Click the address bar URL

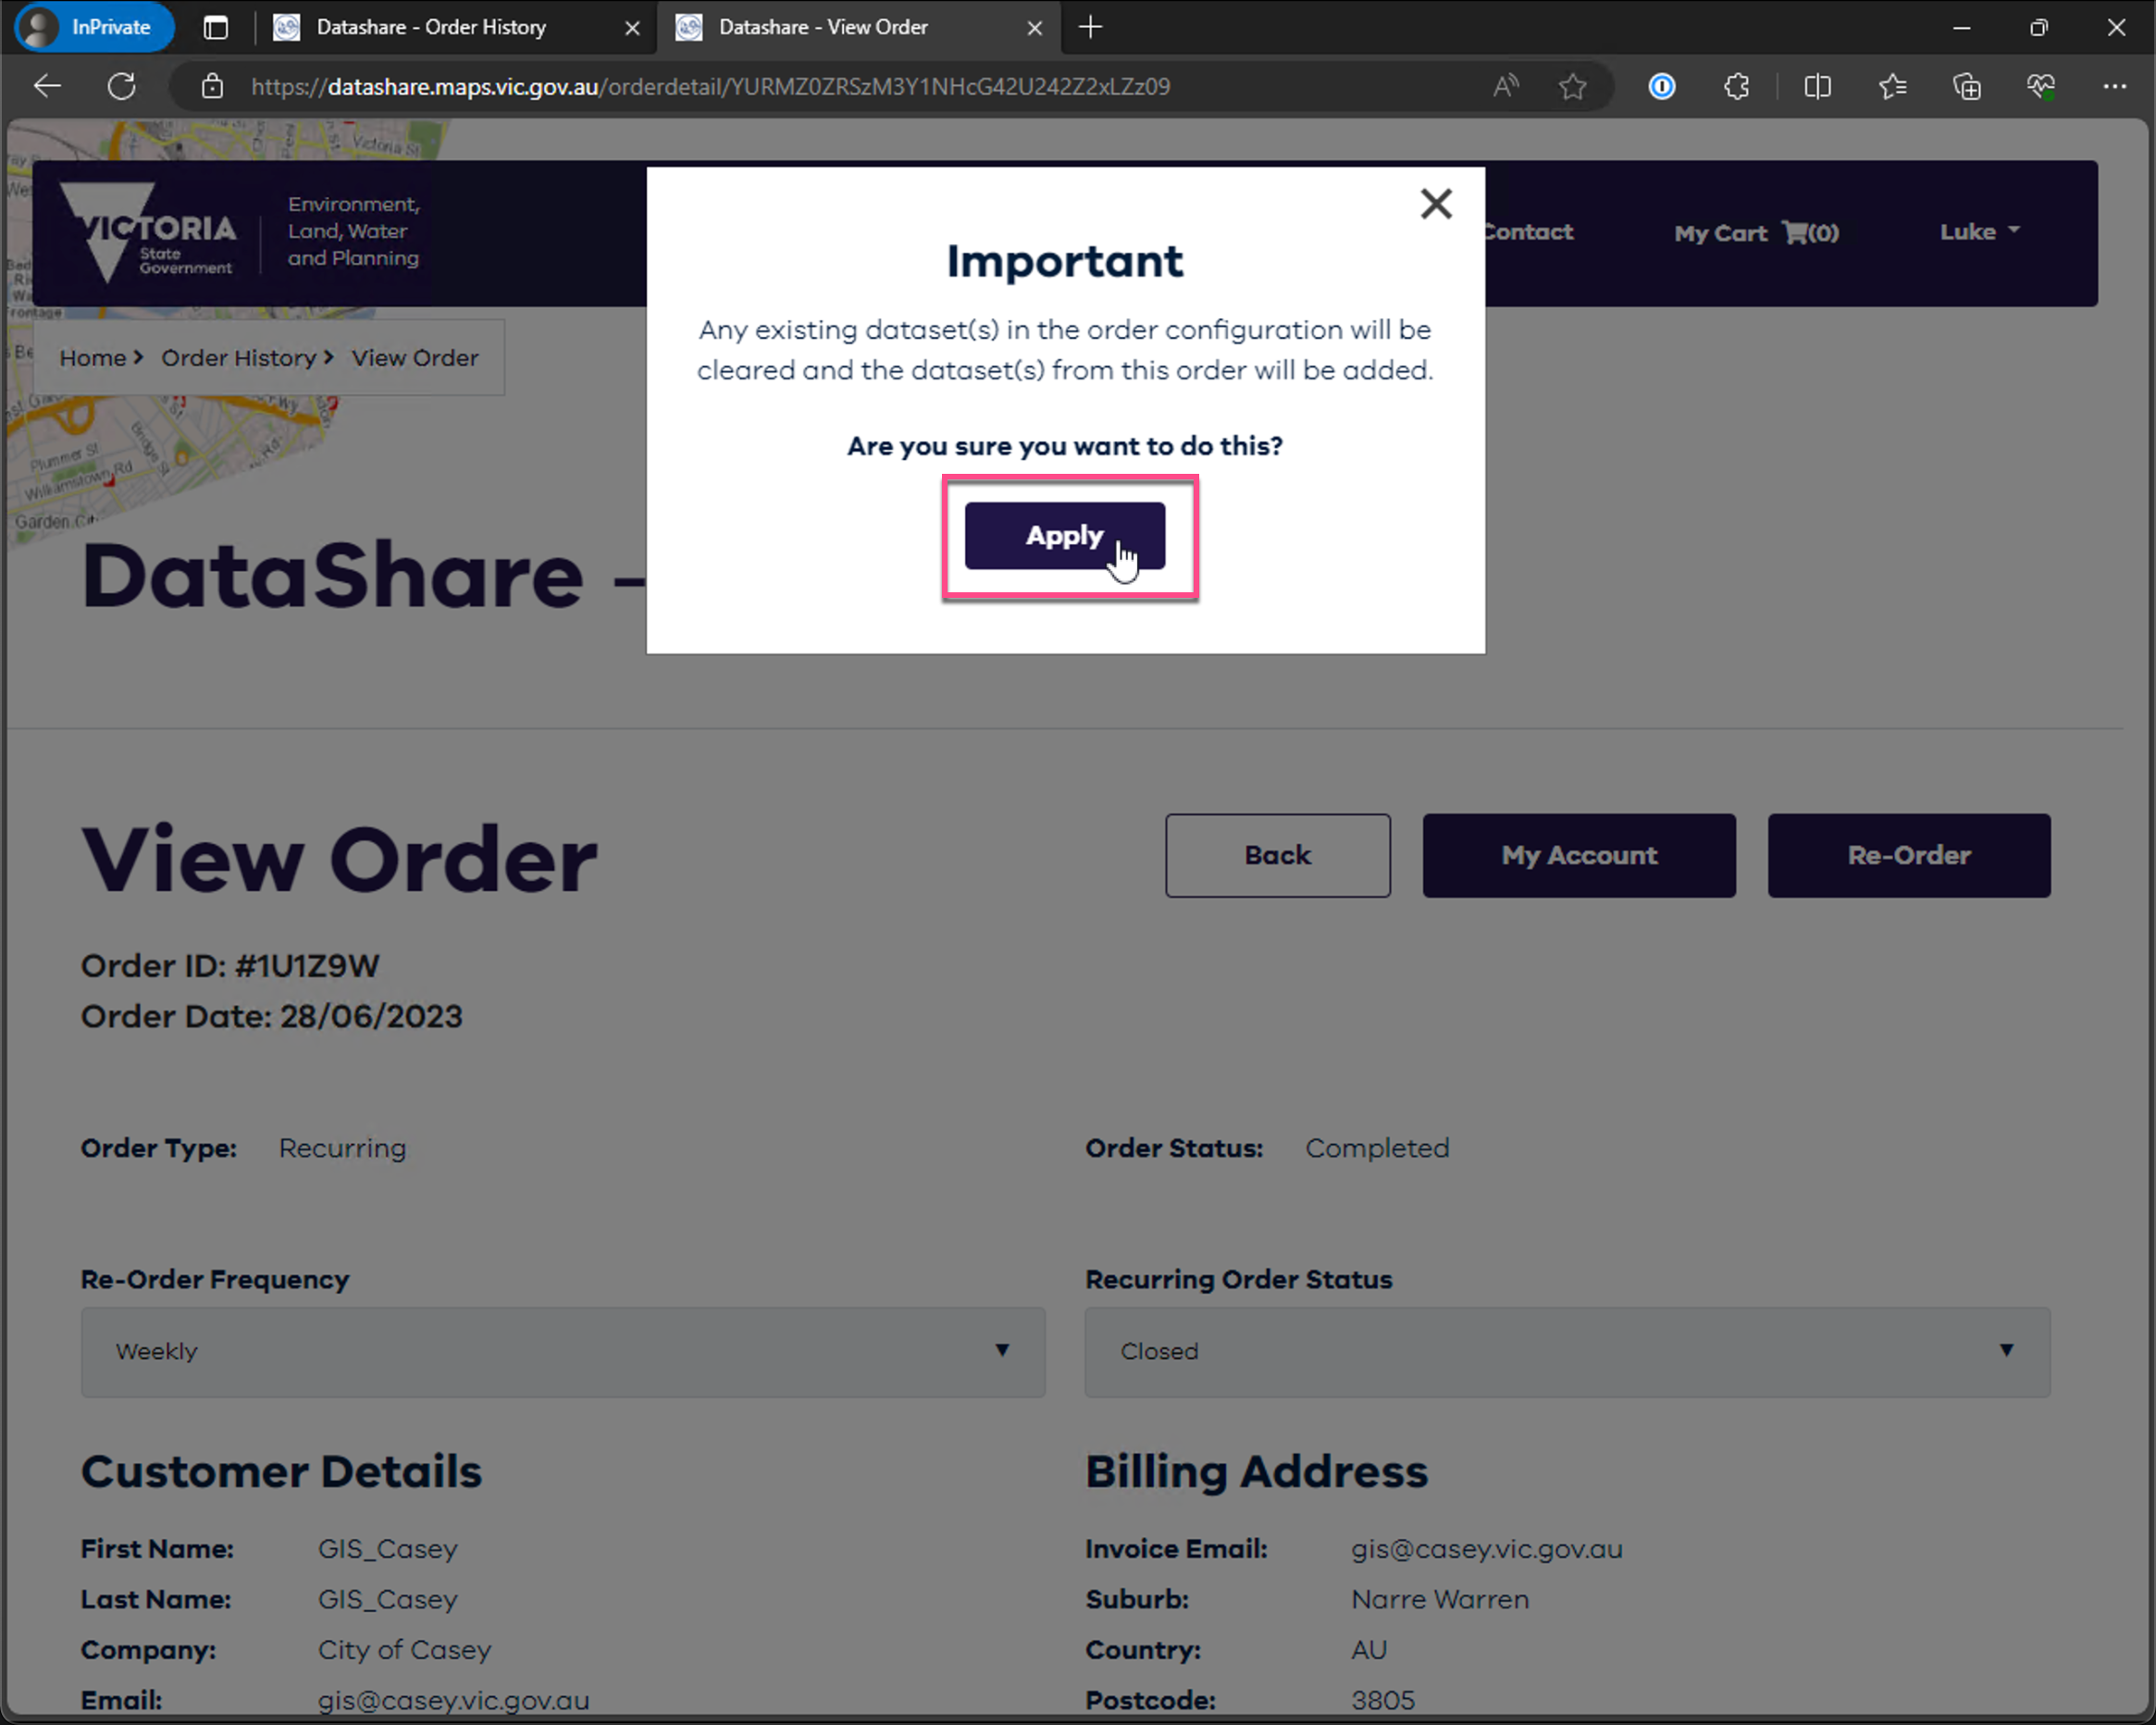click(710, 87)
